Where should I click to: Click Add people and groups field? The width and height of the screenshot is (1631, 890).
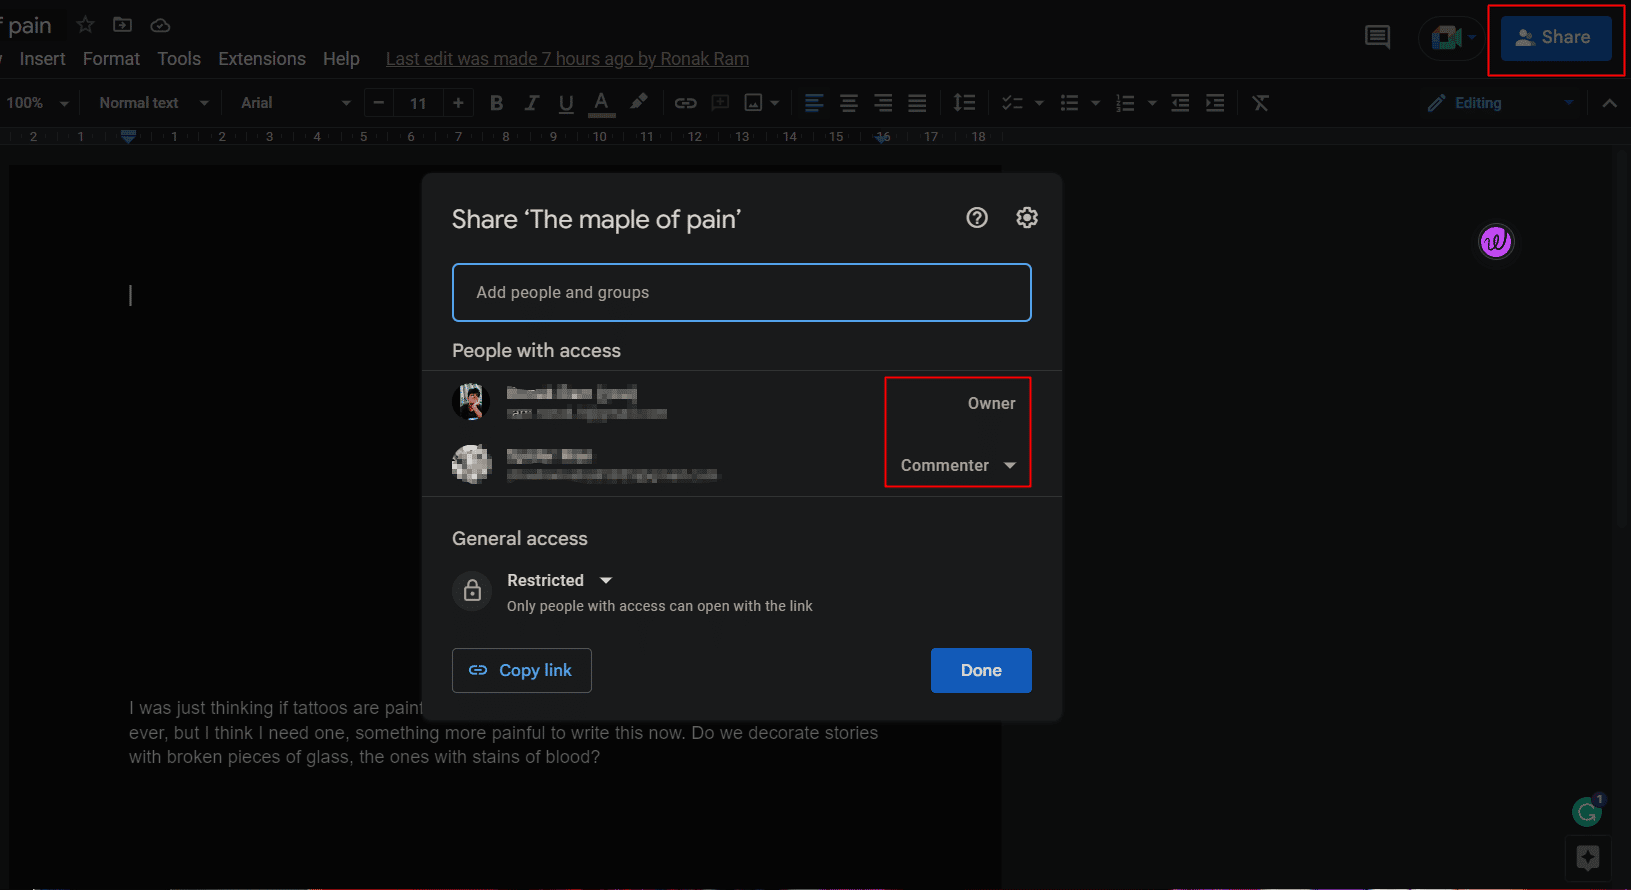pos(741,292)
